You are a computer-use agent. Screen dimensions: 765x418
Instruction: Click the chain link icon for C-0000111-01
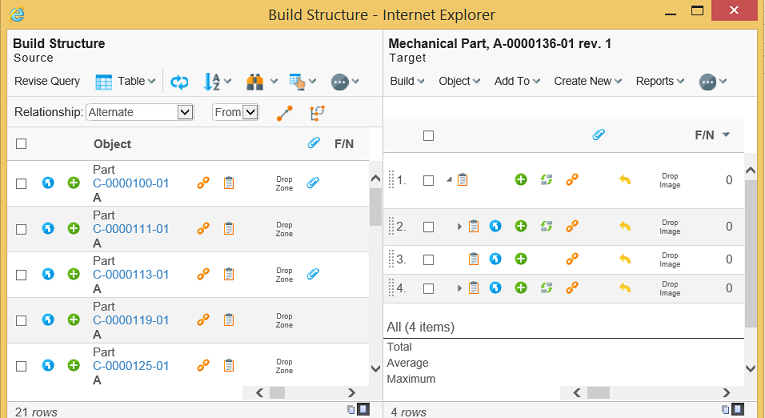[203, 229]
